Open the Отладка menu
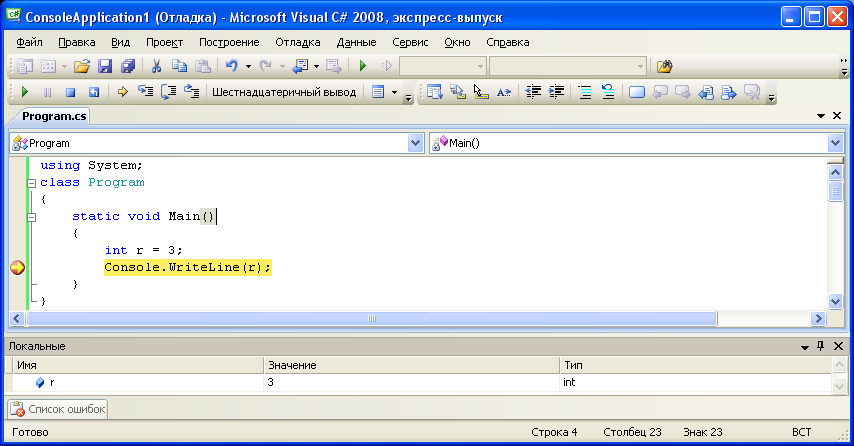Image resolution: width=854 pixels, height=446 pixels. pyautogui.click(x=298, y=42)
